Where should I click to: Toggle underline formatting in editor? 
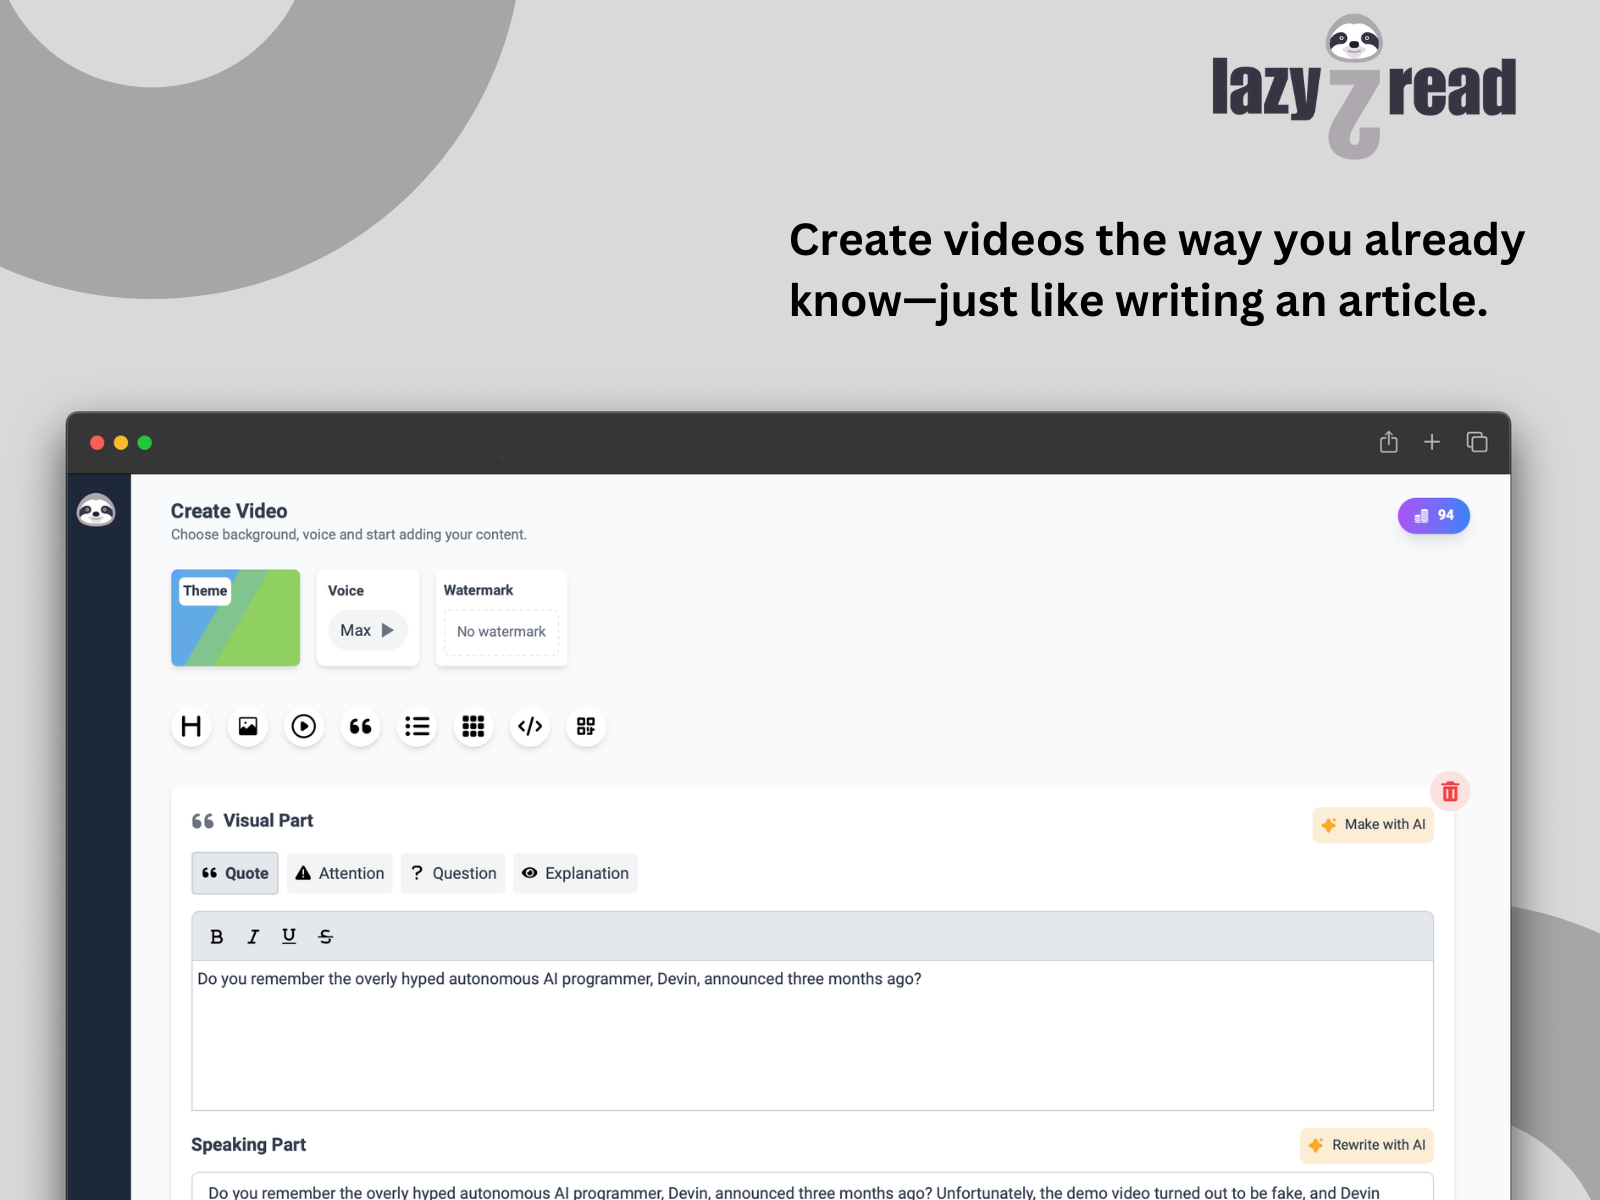(x=289, y=937)
